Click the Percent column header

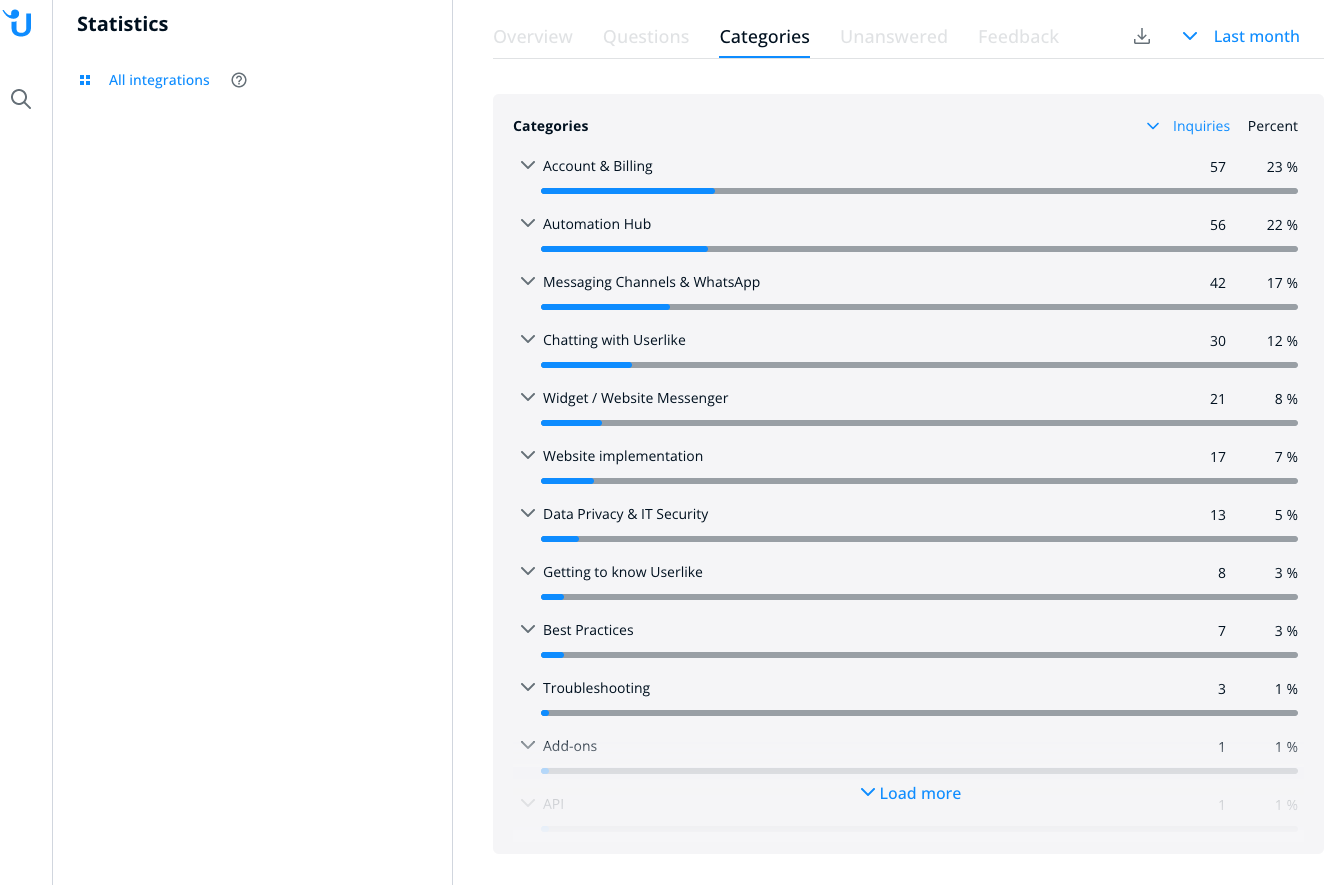pos(1272,126)
